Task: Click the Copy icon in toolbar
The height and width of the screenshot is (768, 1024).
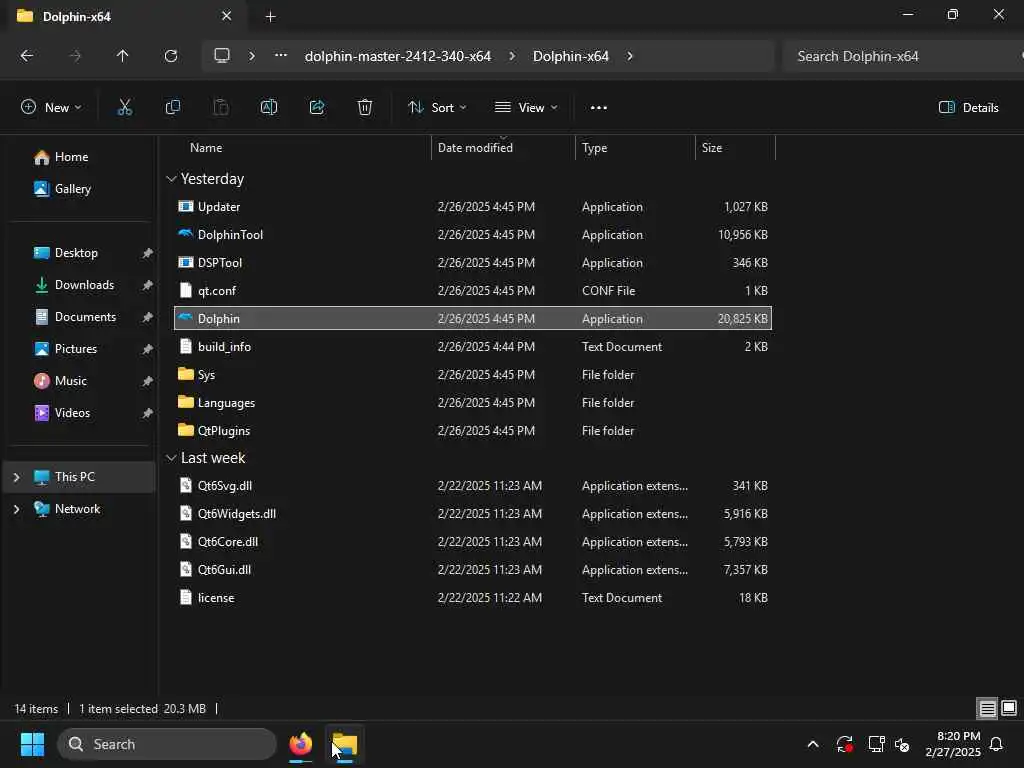Action: click(172, 108)
